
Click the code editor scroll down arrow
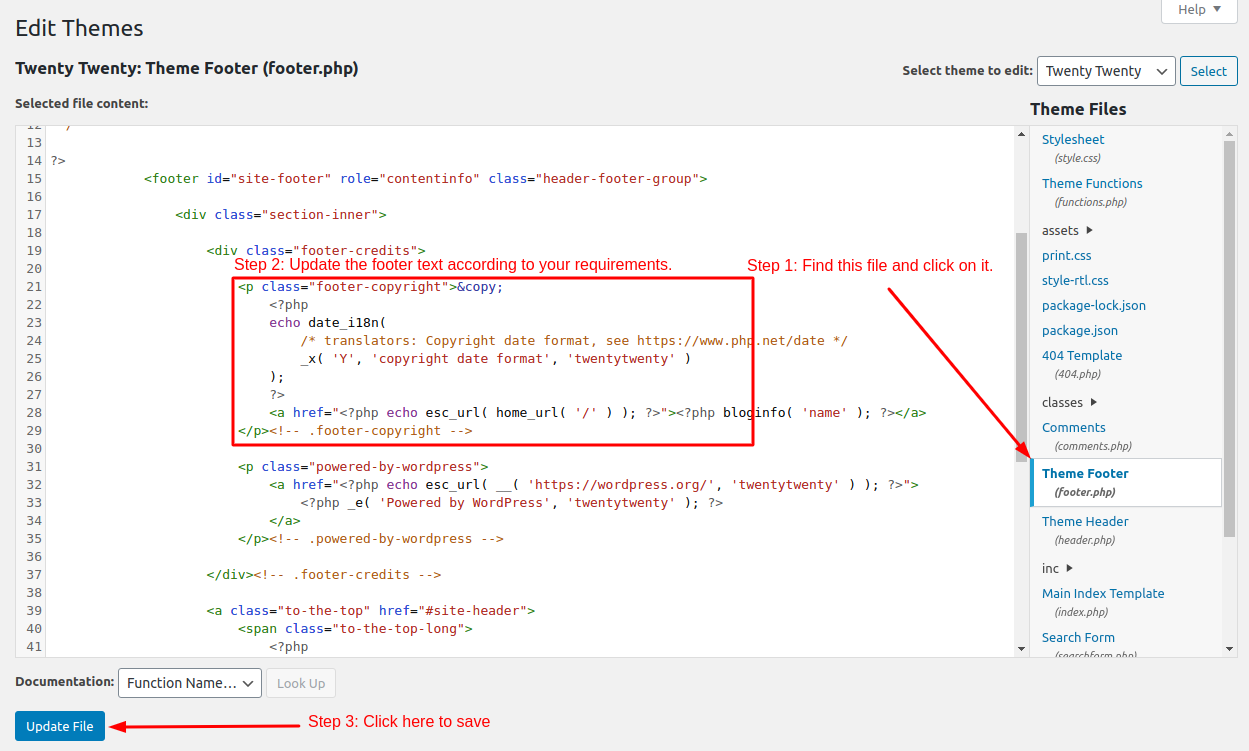pos(1021,649)
